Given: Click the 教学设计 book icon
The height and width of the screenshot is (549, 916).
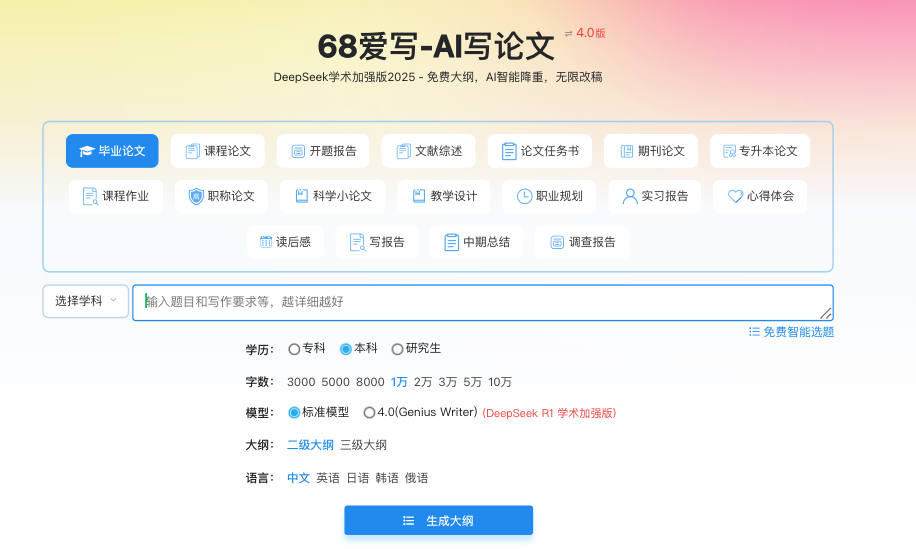Looking at the screenshot, I should (419, 196).
